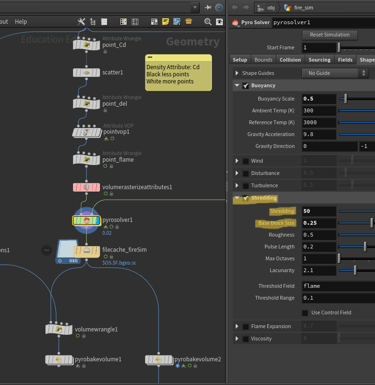Switch to the Bounds tab

coord(263,60)
